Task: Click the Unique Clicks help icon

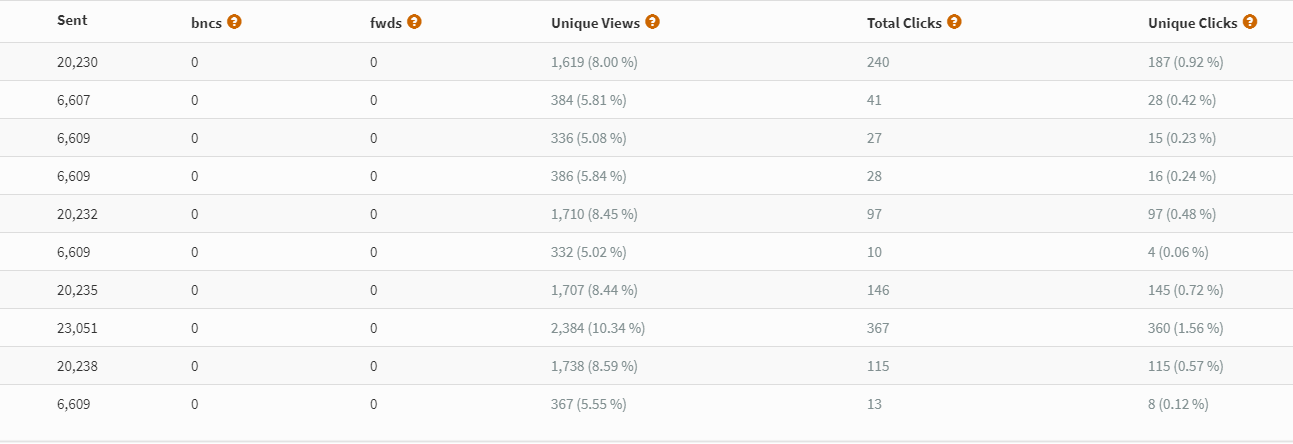Action: click(1250, 21)
